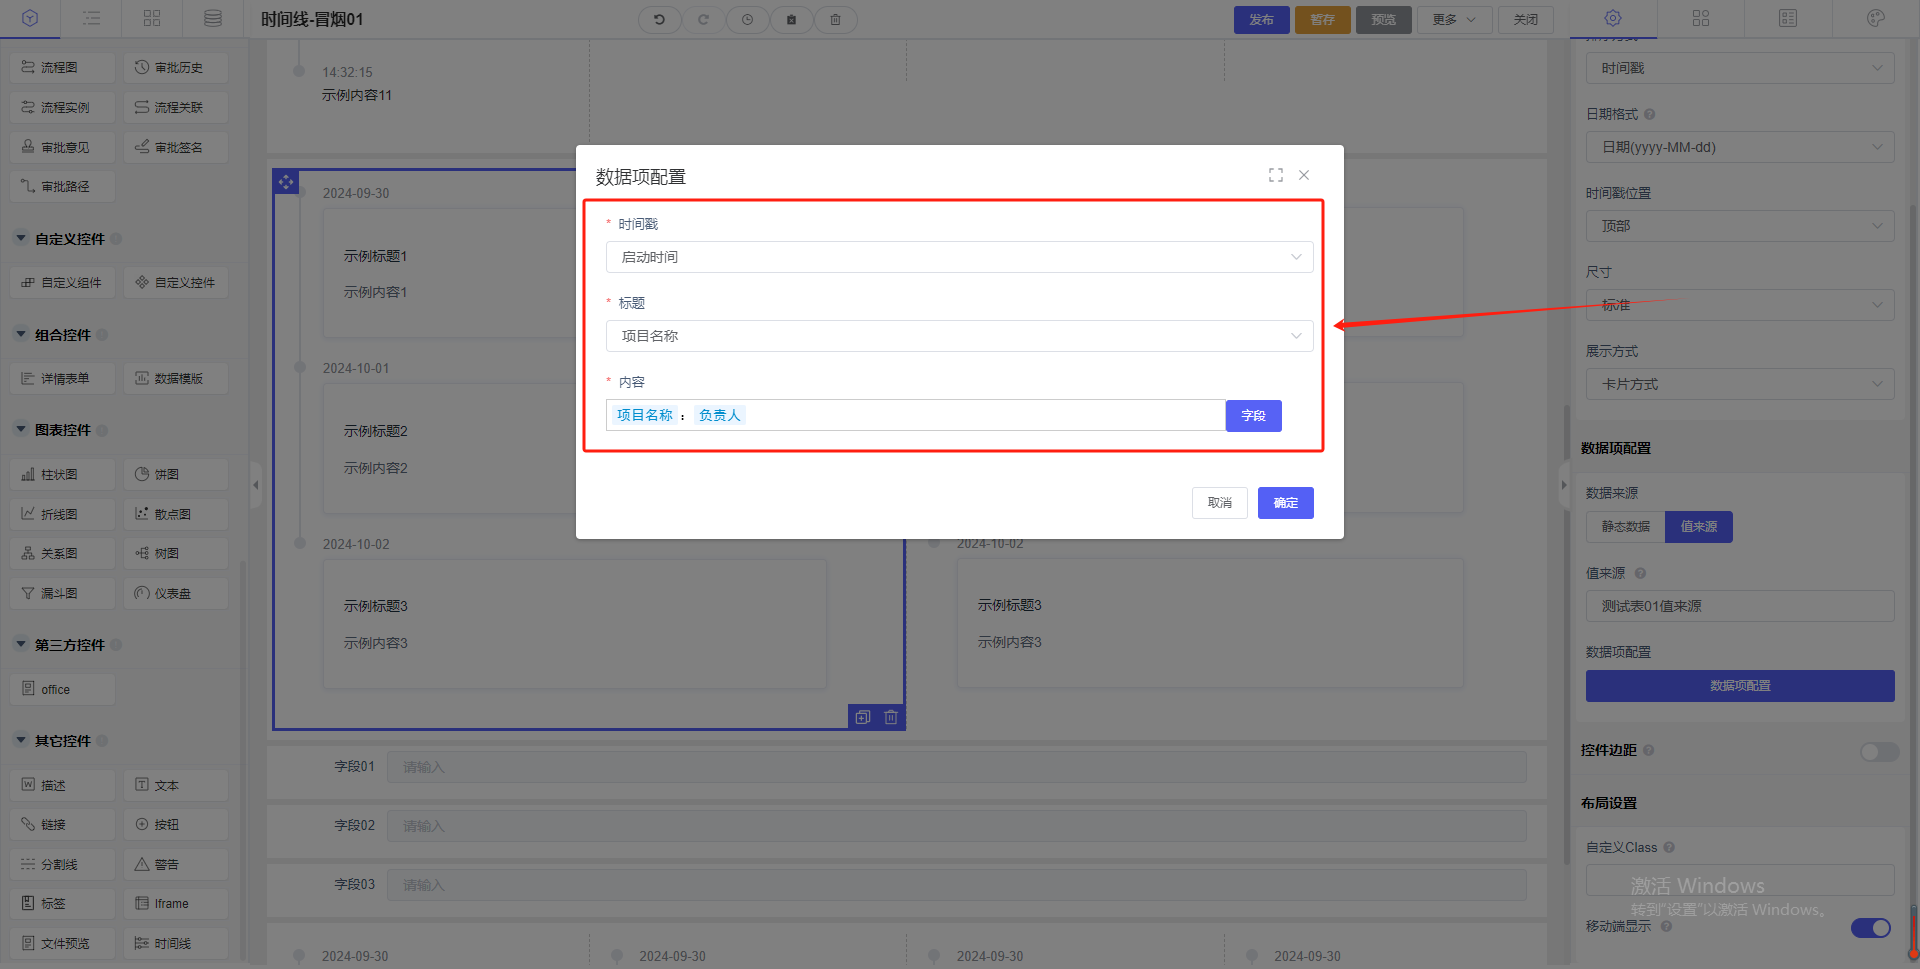Image resolution: width=1920 pixels, height=969 pixels.
Task: Click the 确定 button in the dialog
Action: pos(1285,503)
